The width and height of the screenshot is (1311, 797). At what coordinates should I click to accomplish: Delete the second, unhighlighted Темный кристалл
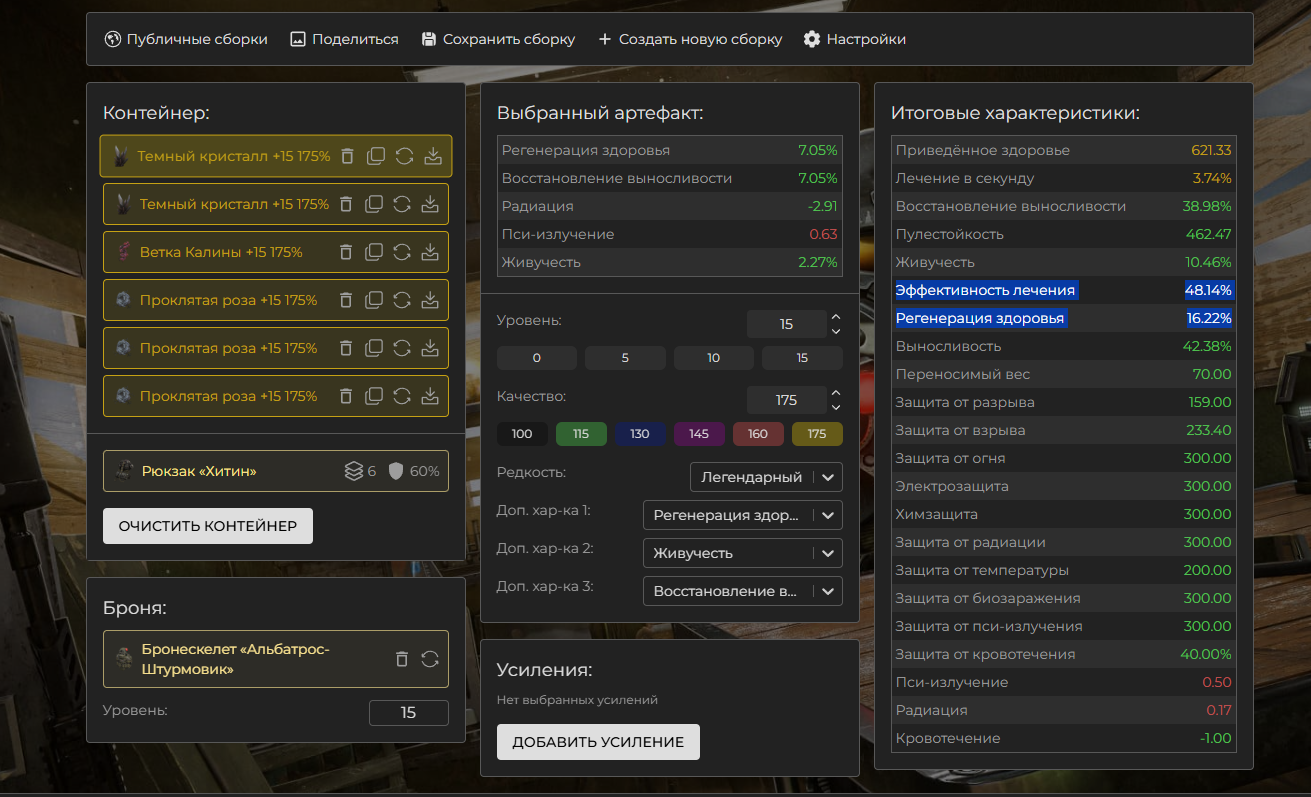pos(346,204)
